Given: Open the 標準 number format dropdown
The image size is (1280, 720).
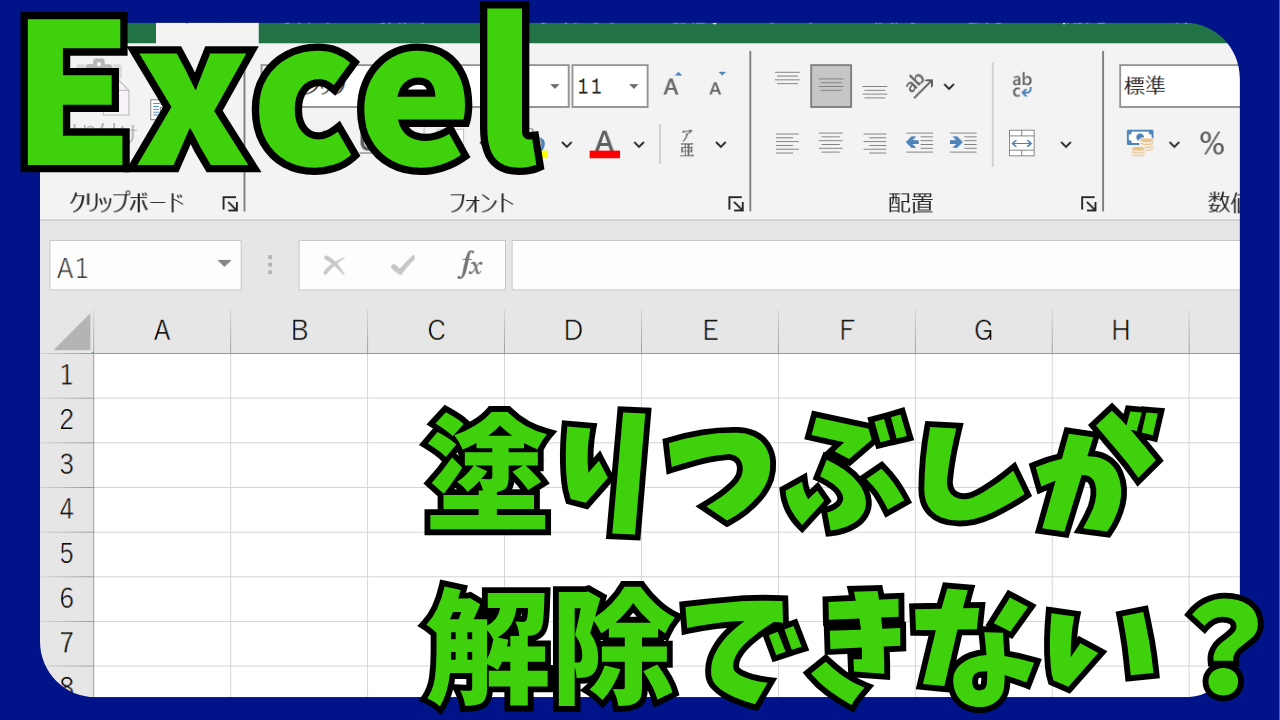Looking at the screenshot, I should [1180, 86].
